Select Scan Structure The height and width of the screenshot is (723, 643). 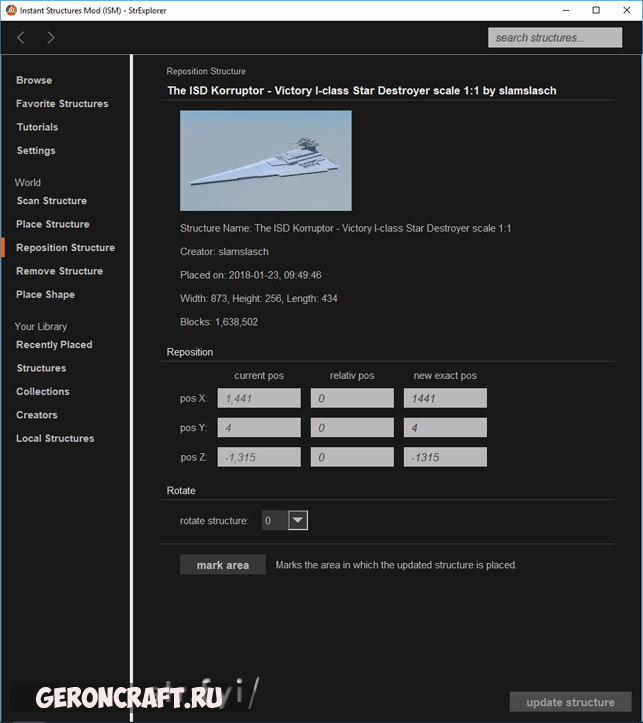[x=52, y=201]
